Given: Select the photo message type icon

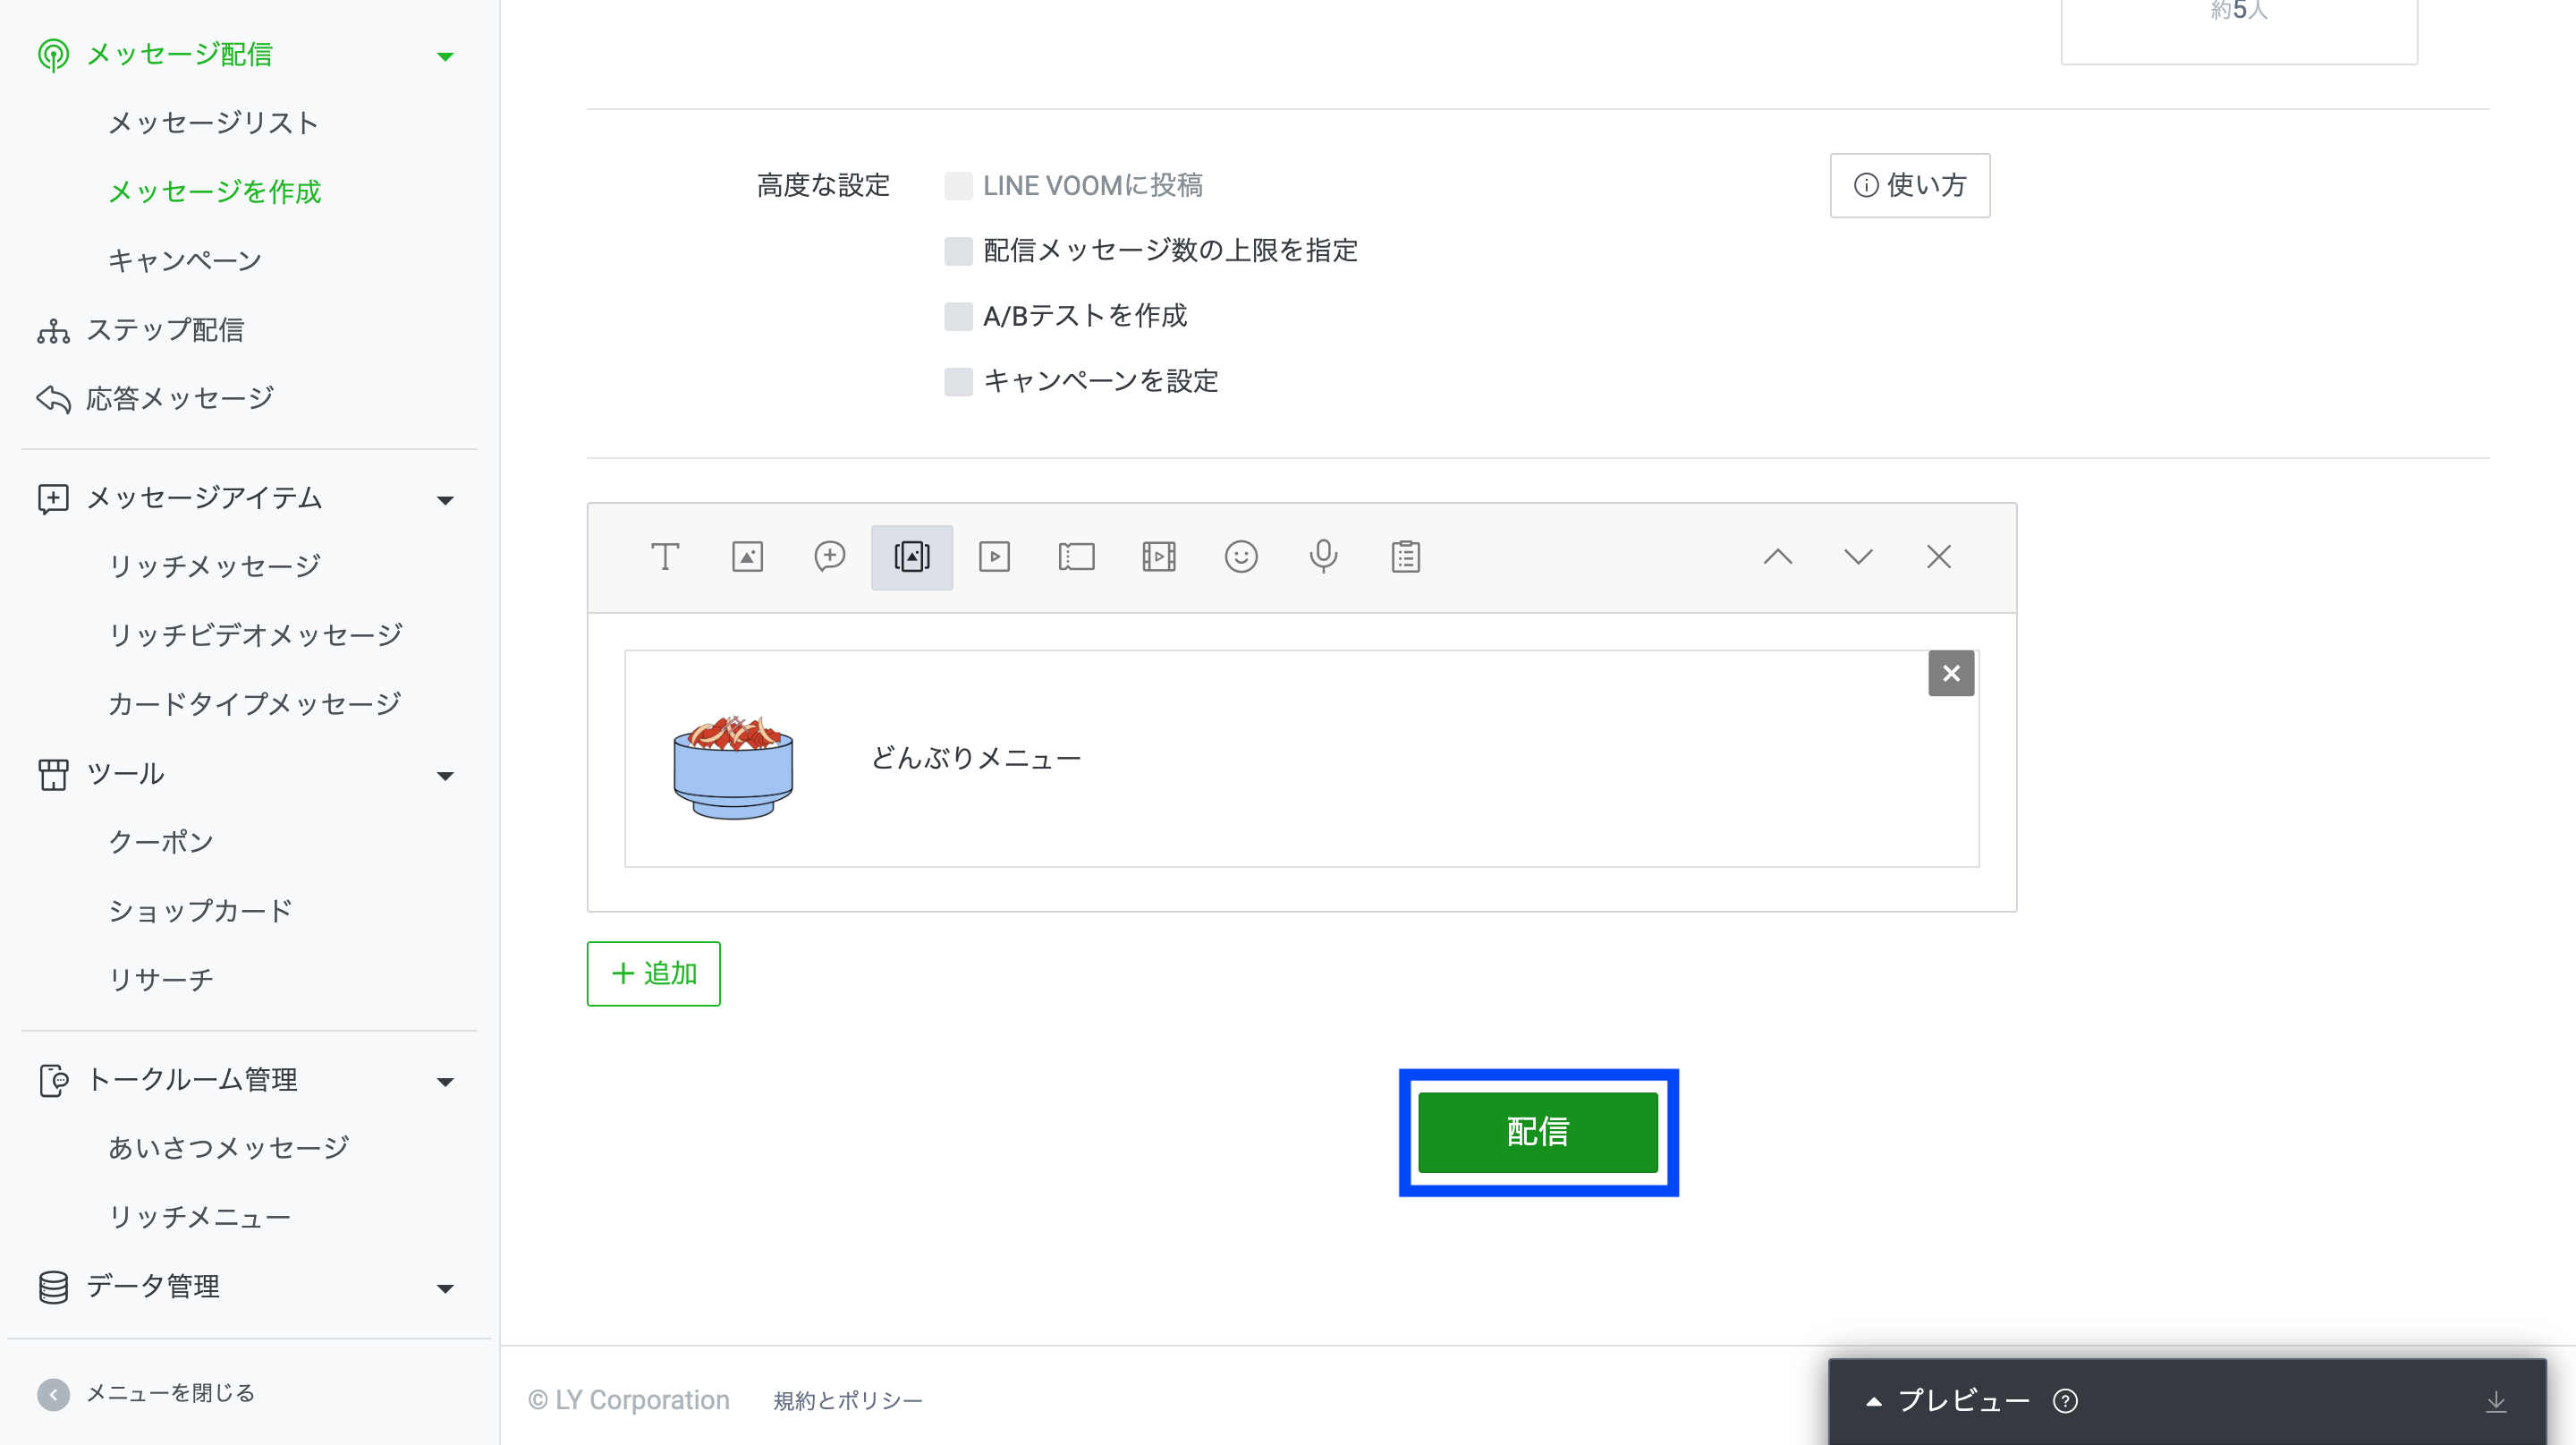Looking at the screenshot, I should point(747,557).
